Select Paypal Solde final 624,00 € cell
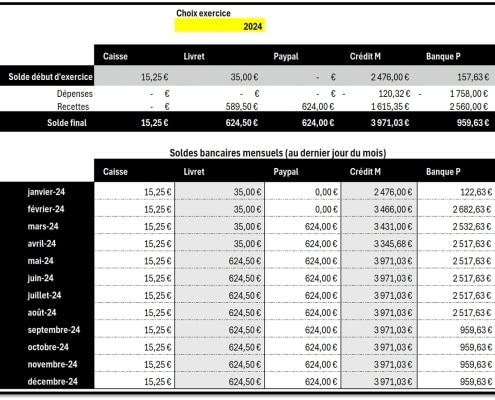This screenshot has height=400, width=495. [318, 123]
